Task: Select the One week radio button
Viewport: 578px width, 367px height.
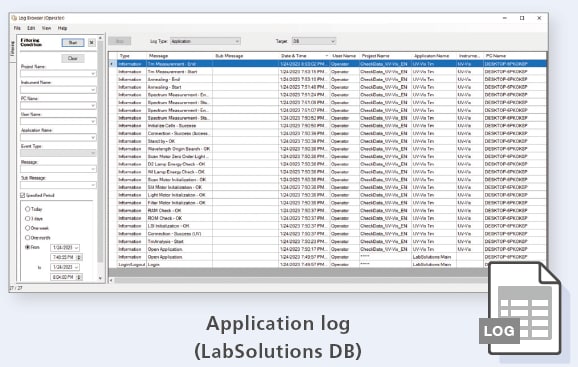Action: [x=28, y=228]
